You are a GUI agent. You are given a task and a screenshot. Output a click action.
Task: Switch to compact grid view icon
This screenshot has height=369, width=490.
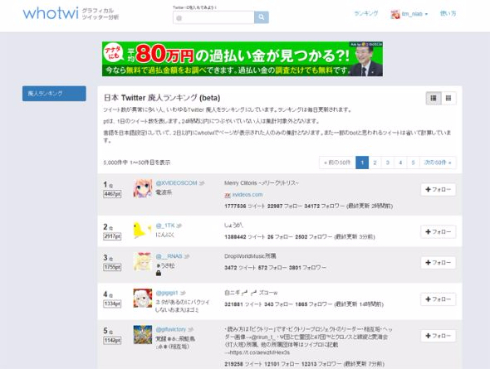[449, 98]
